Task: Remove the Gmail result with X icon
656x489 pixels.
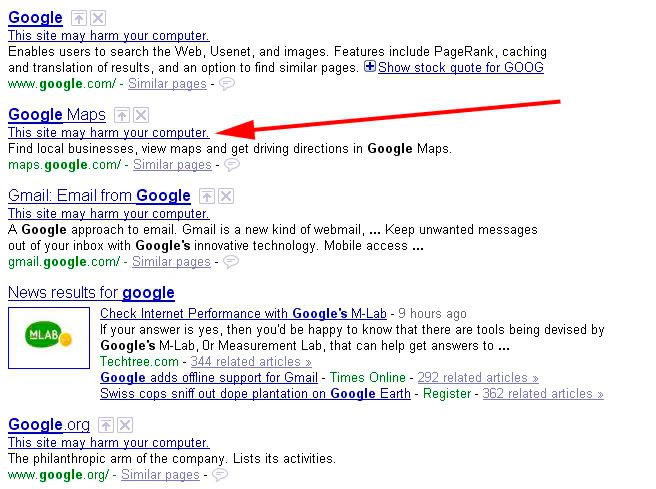Action: tap(226, 197)
